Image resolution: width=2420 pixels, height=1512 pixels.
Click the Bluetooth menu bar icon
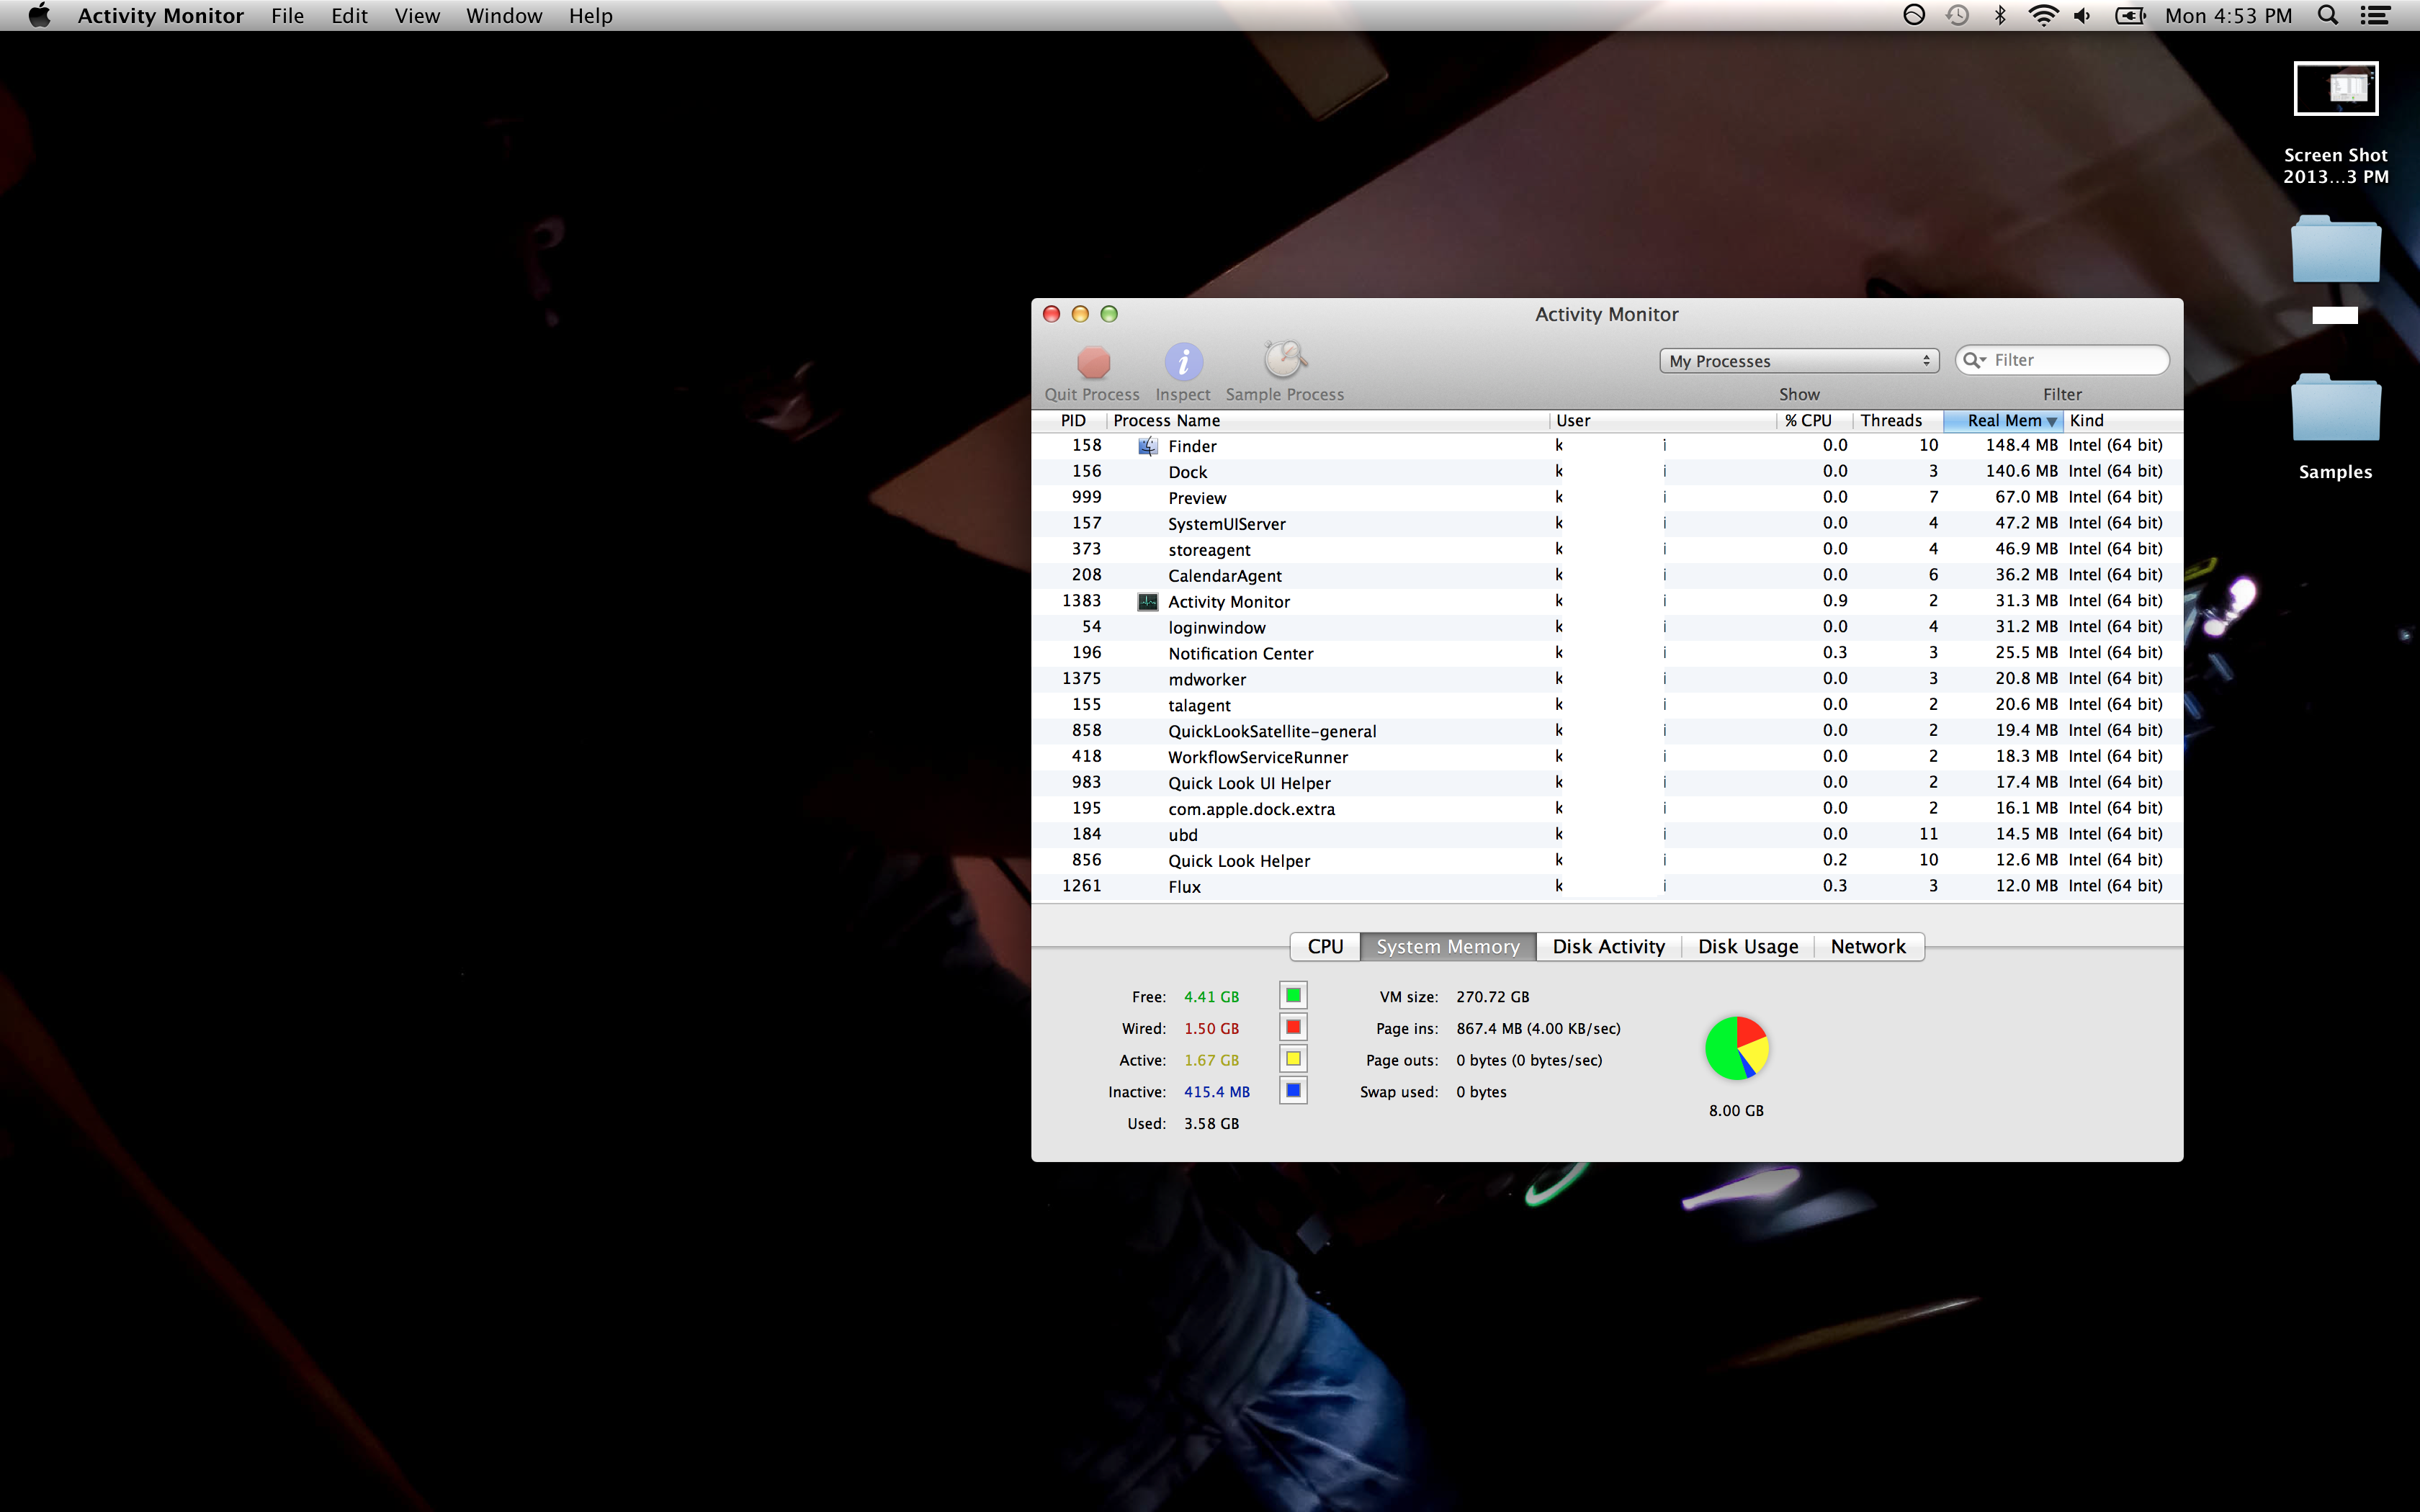(x=1999, y=15)
